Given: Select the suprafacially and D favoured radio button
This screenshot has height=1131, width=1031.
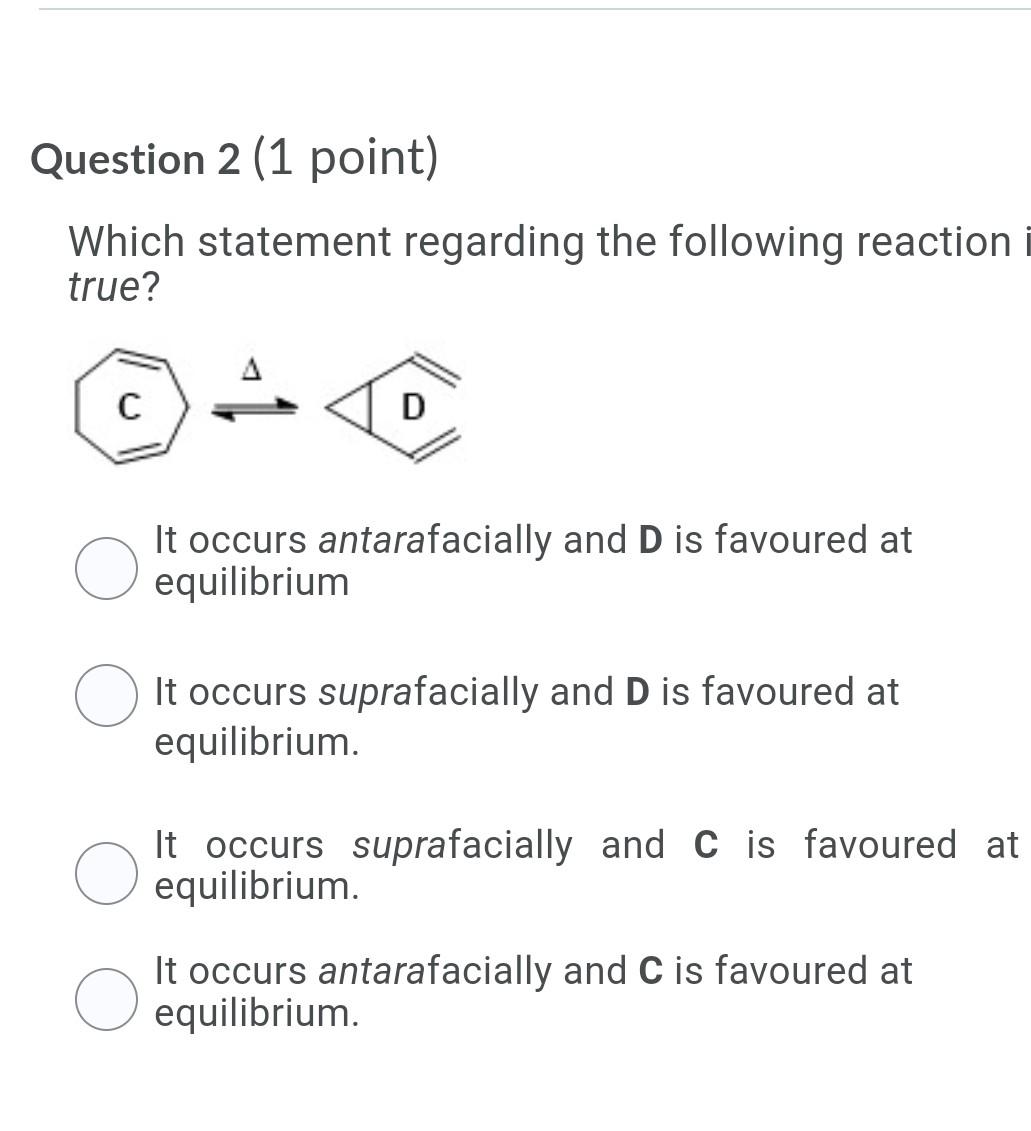Looking at the screenshot, I should (x=106, y=695).
